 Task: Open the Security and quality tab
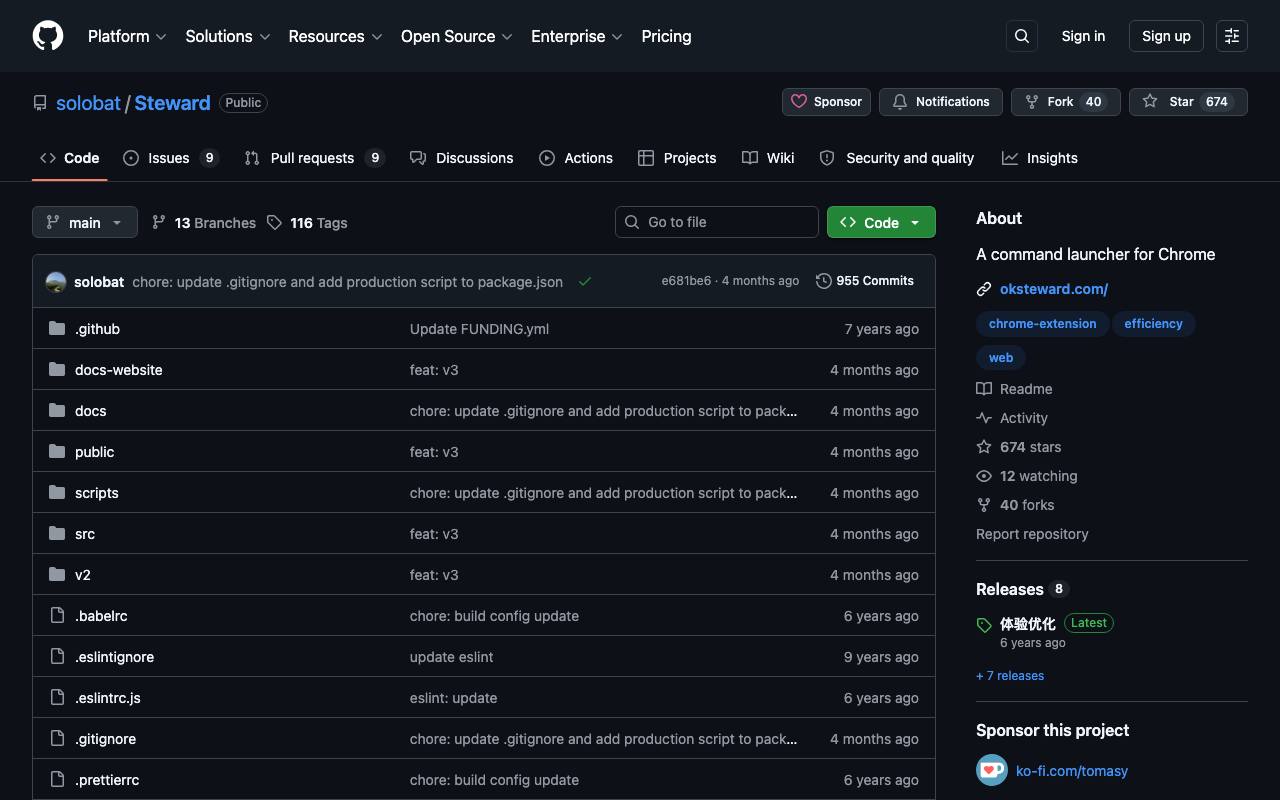click(896, 158)
